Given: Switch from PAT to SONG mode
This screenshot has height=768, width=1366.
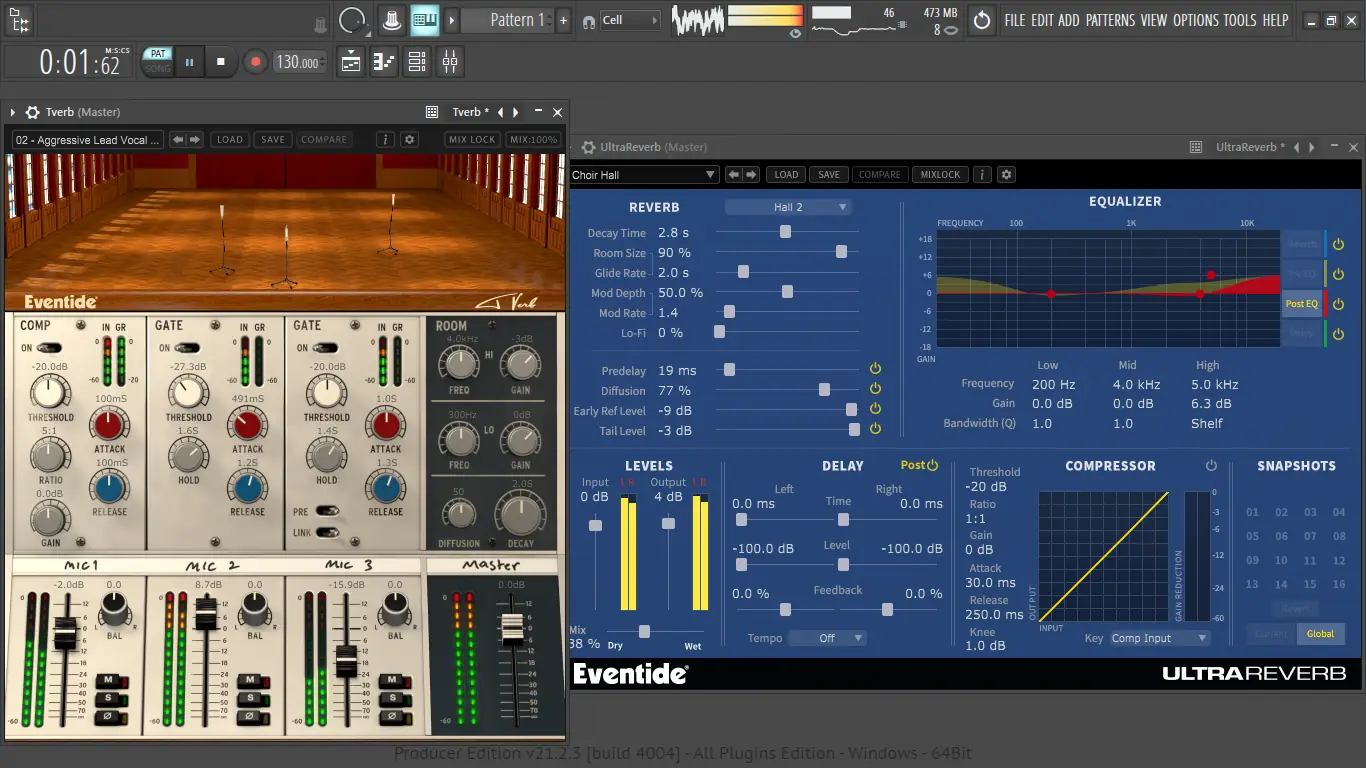Looking at the screenshot, I should pos(157,68).
